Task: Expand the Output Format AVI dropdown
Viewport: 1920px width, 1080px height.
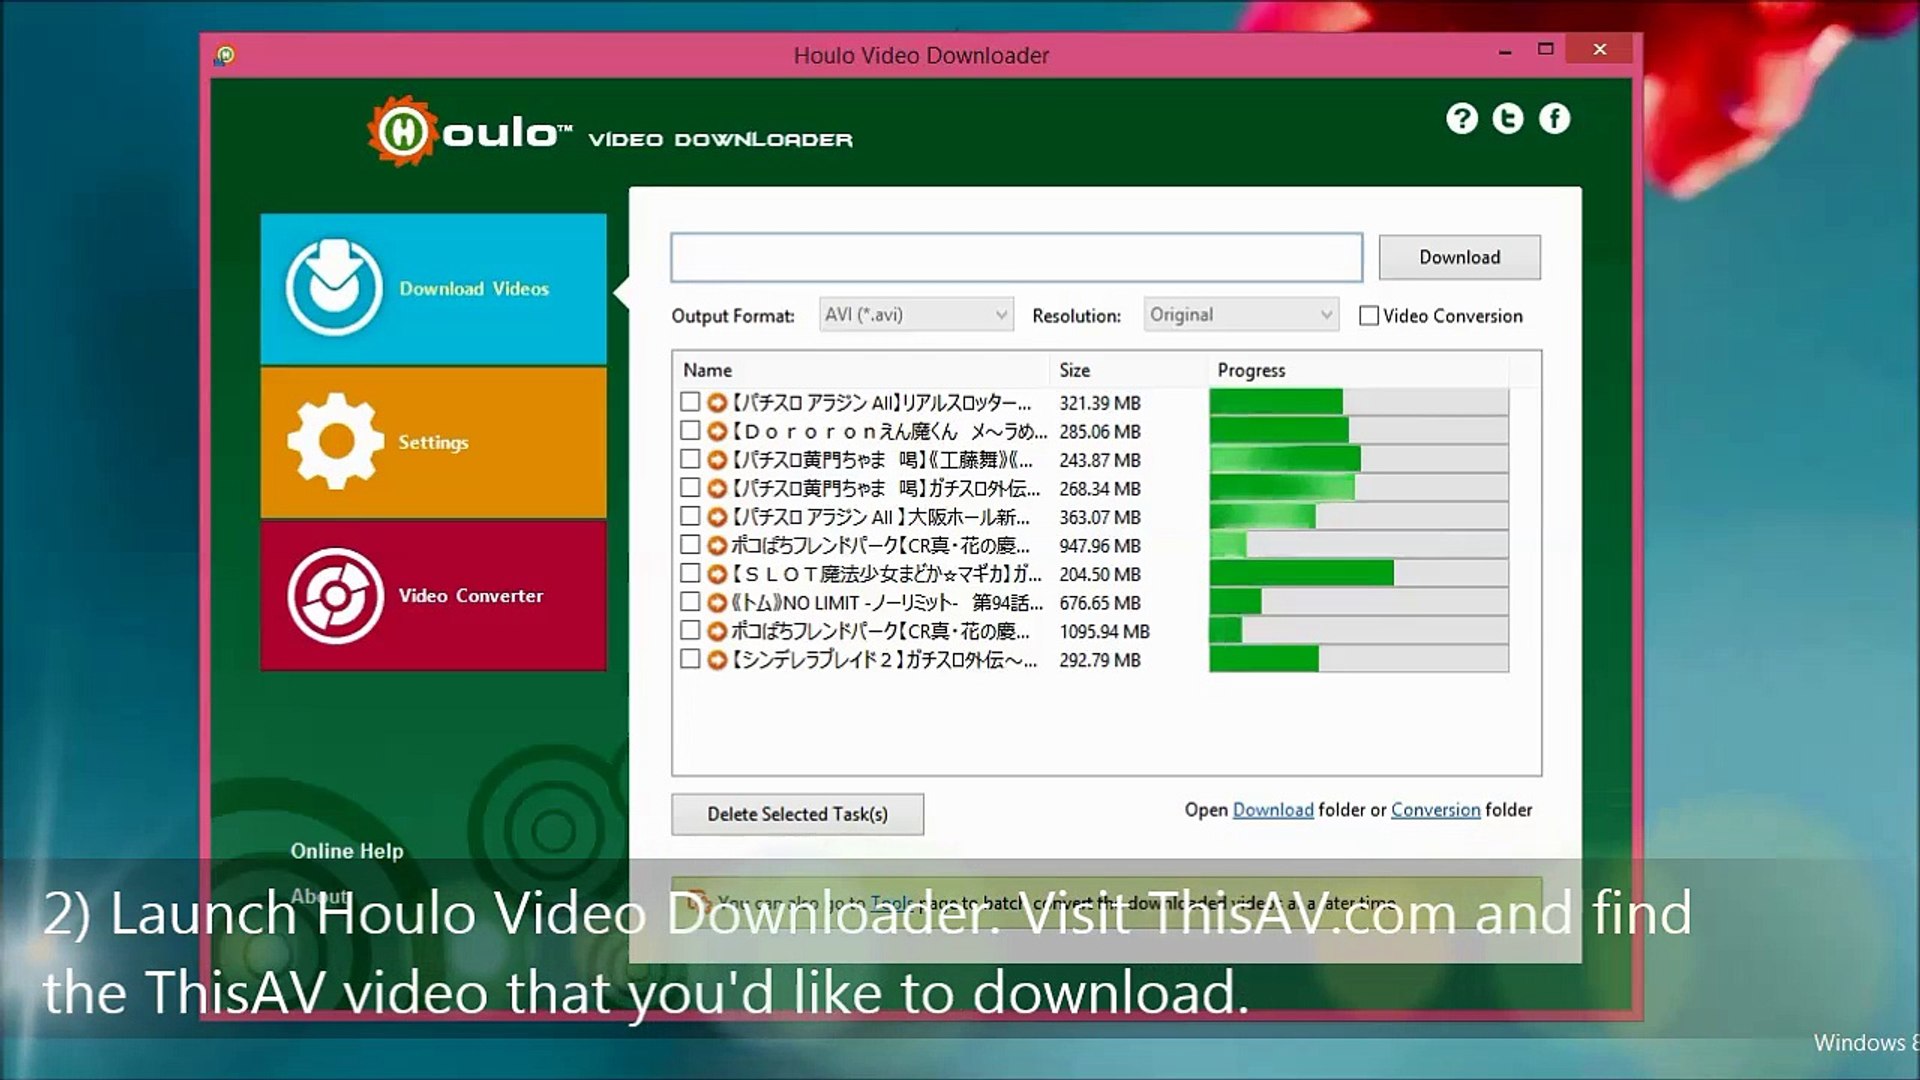Action: coord(916,315)
